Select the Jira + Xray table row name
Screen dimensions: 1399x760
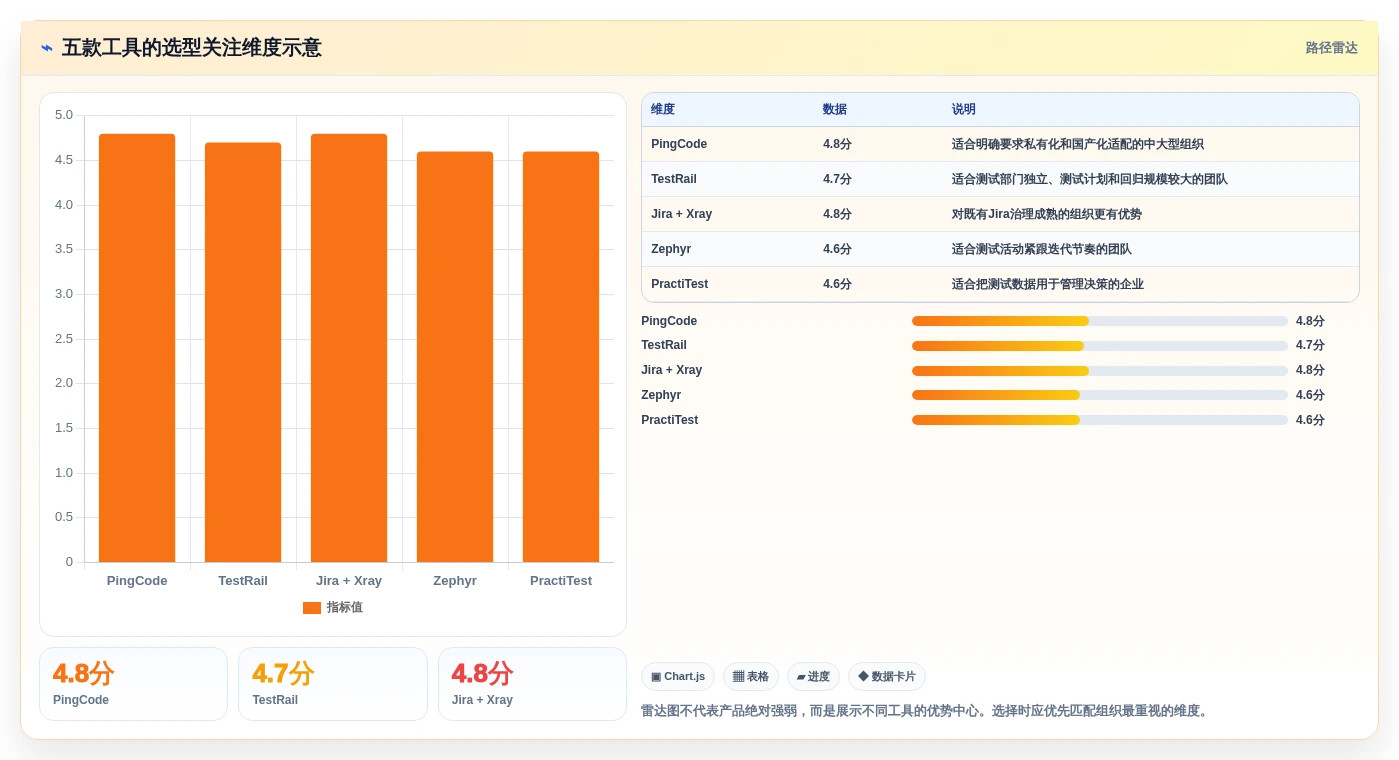point(682,214)
